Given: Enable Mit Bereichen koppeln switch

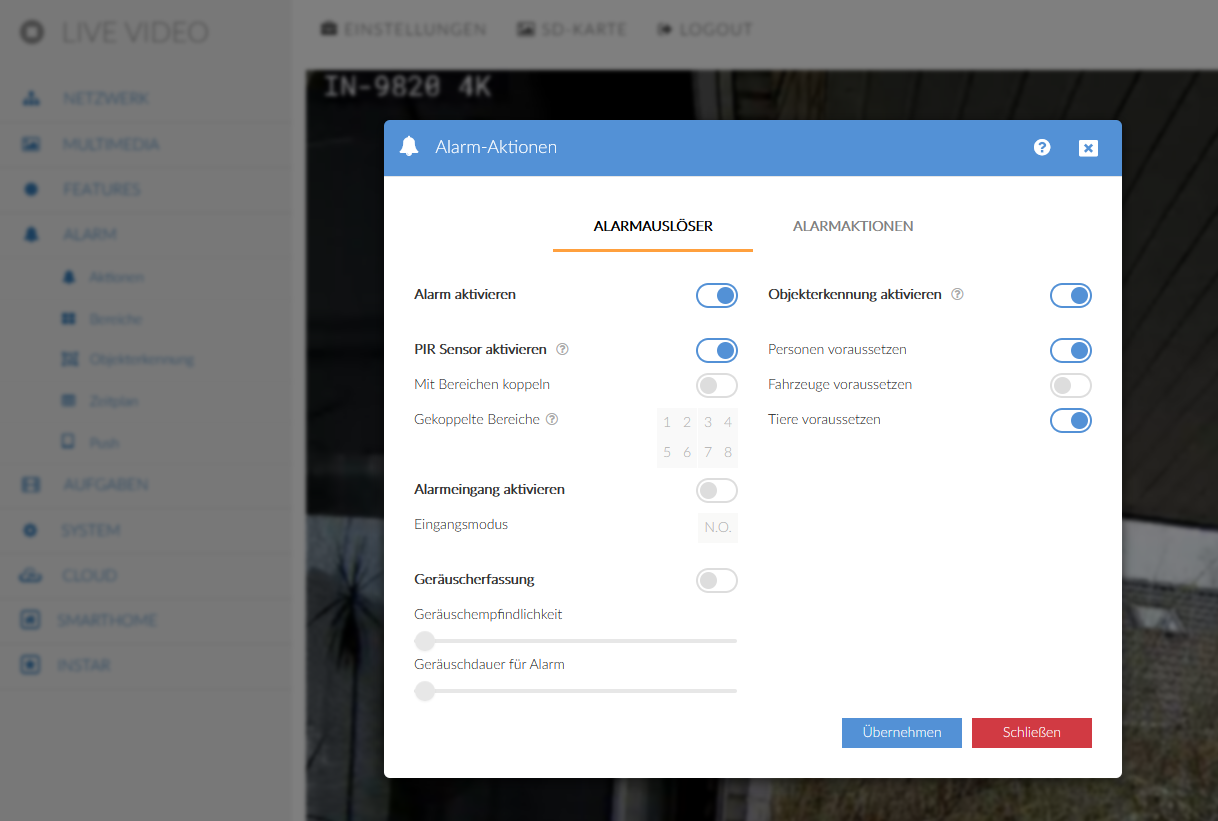Looking at the screenshot, I should [717, 385].
